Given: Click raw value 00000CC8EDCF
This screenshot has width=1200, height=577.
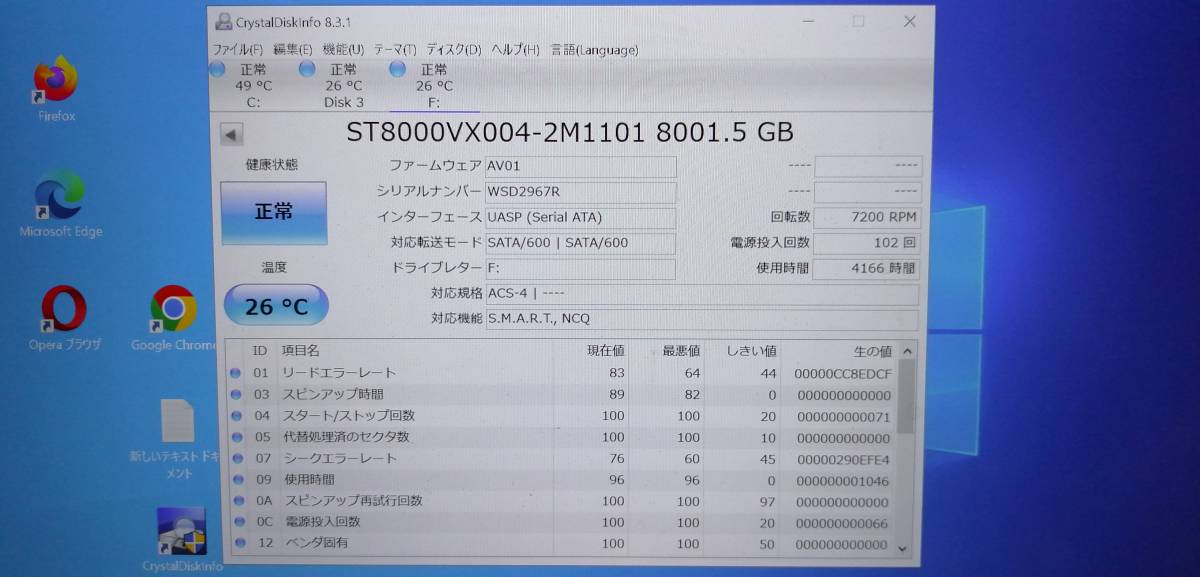Looking at the screenshot, I should pos(842,374).
